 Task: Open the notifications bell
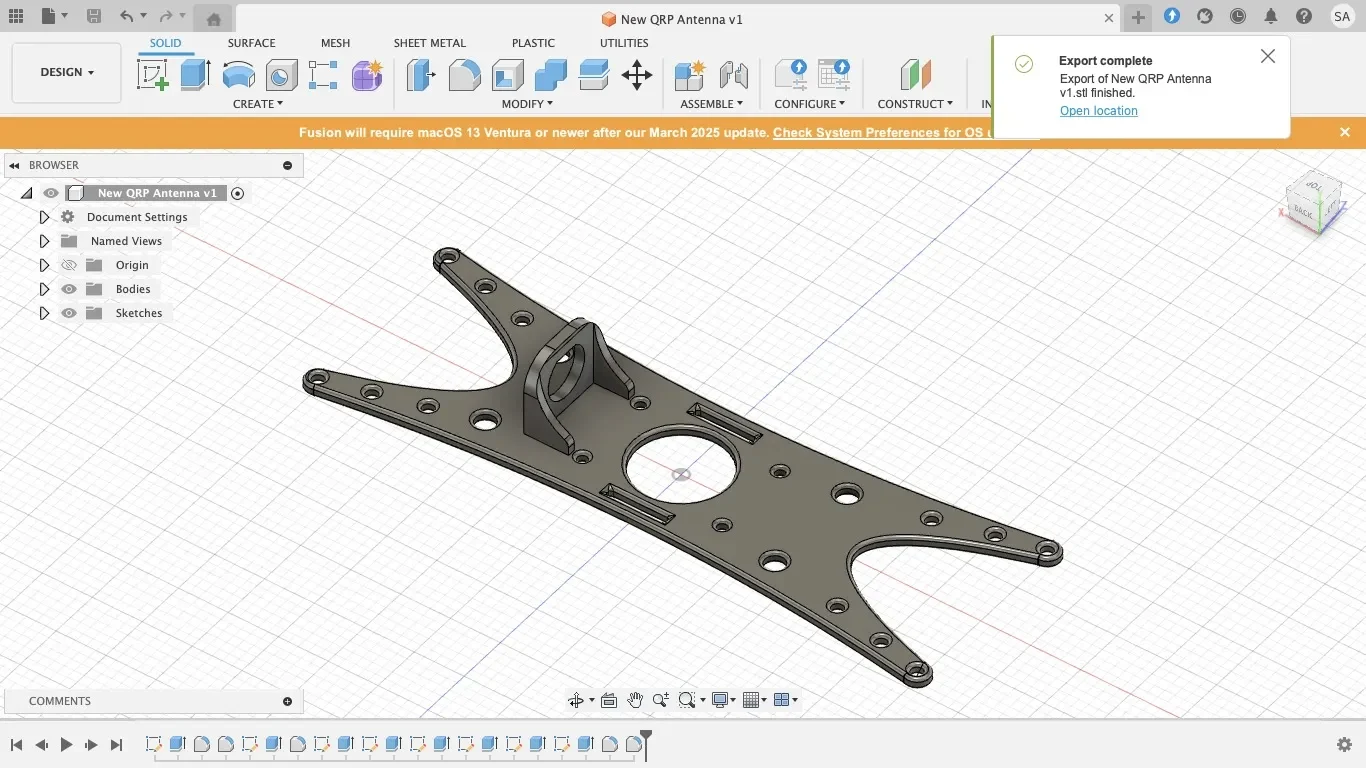1271,16
